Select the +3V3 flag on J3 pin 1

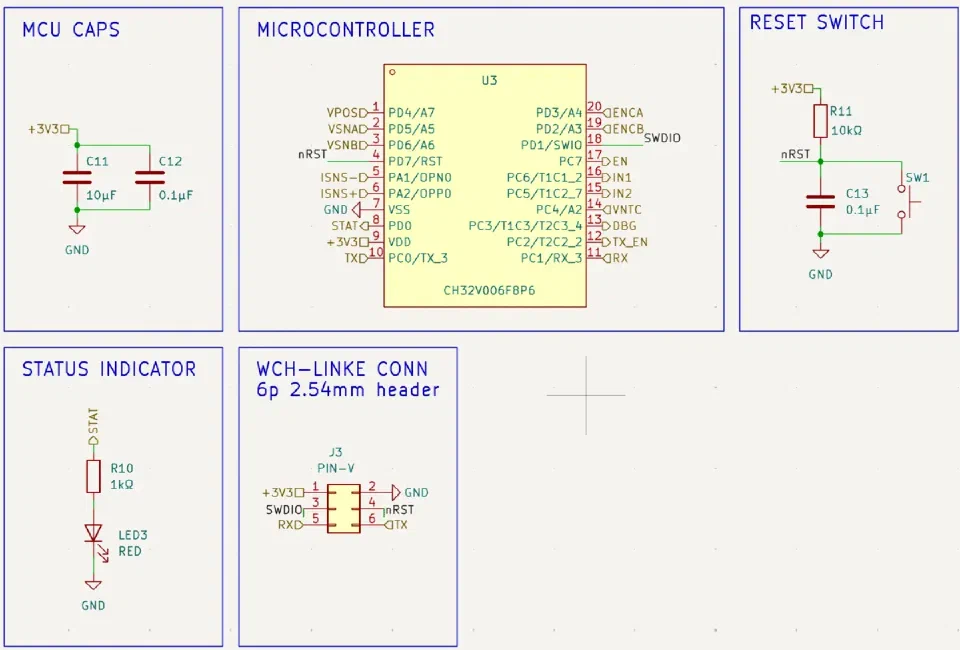(283, 493)
